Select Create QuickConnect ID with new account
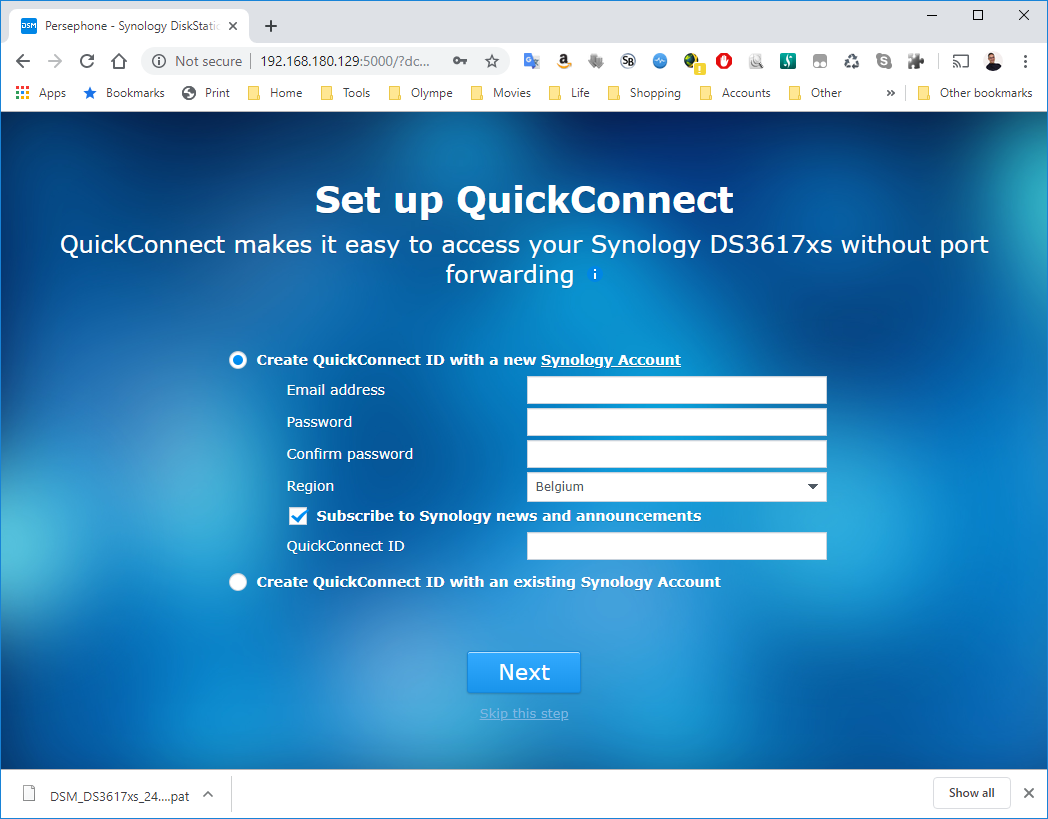 pyautogui.click(x=238, y=360)
